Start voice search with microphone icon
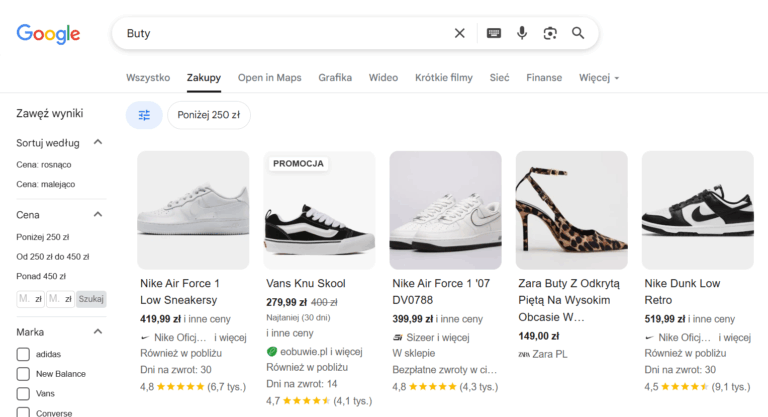Viewport: 768px width, 417px height. tap(522, 33)
